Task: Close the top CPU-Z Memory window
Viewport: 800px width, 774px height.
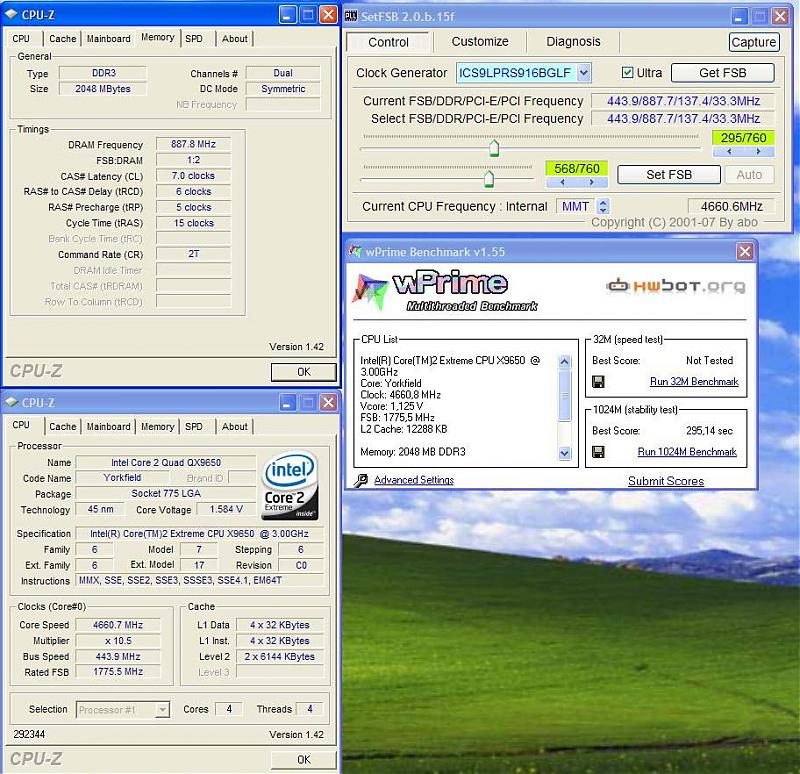Action: [329, 15]
